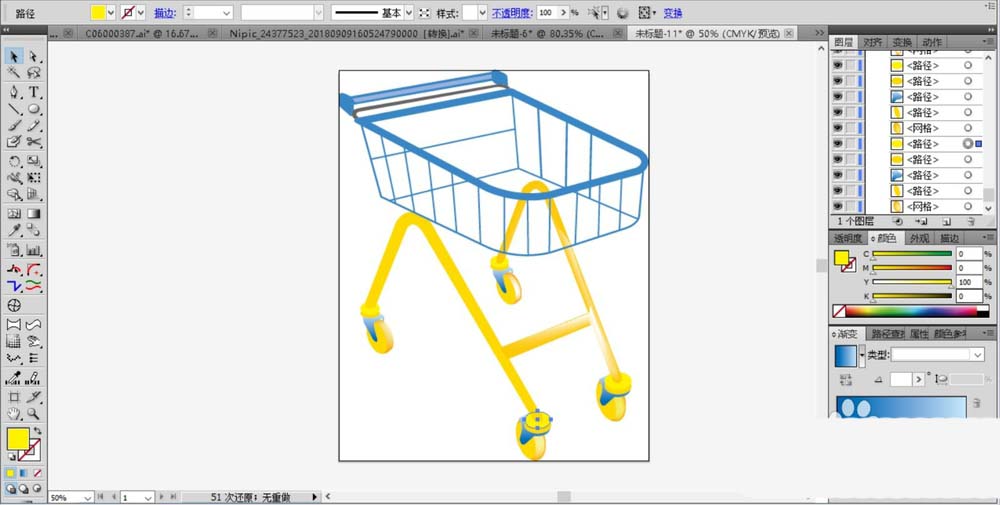Click the Y yellow slider track
Screen dimensions: 1000x505
912,282
